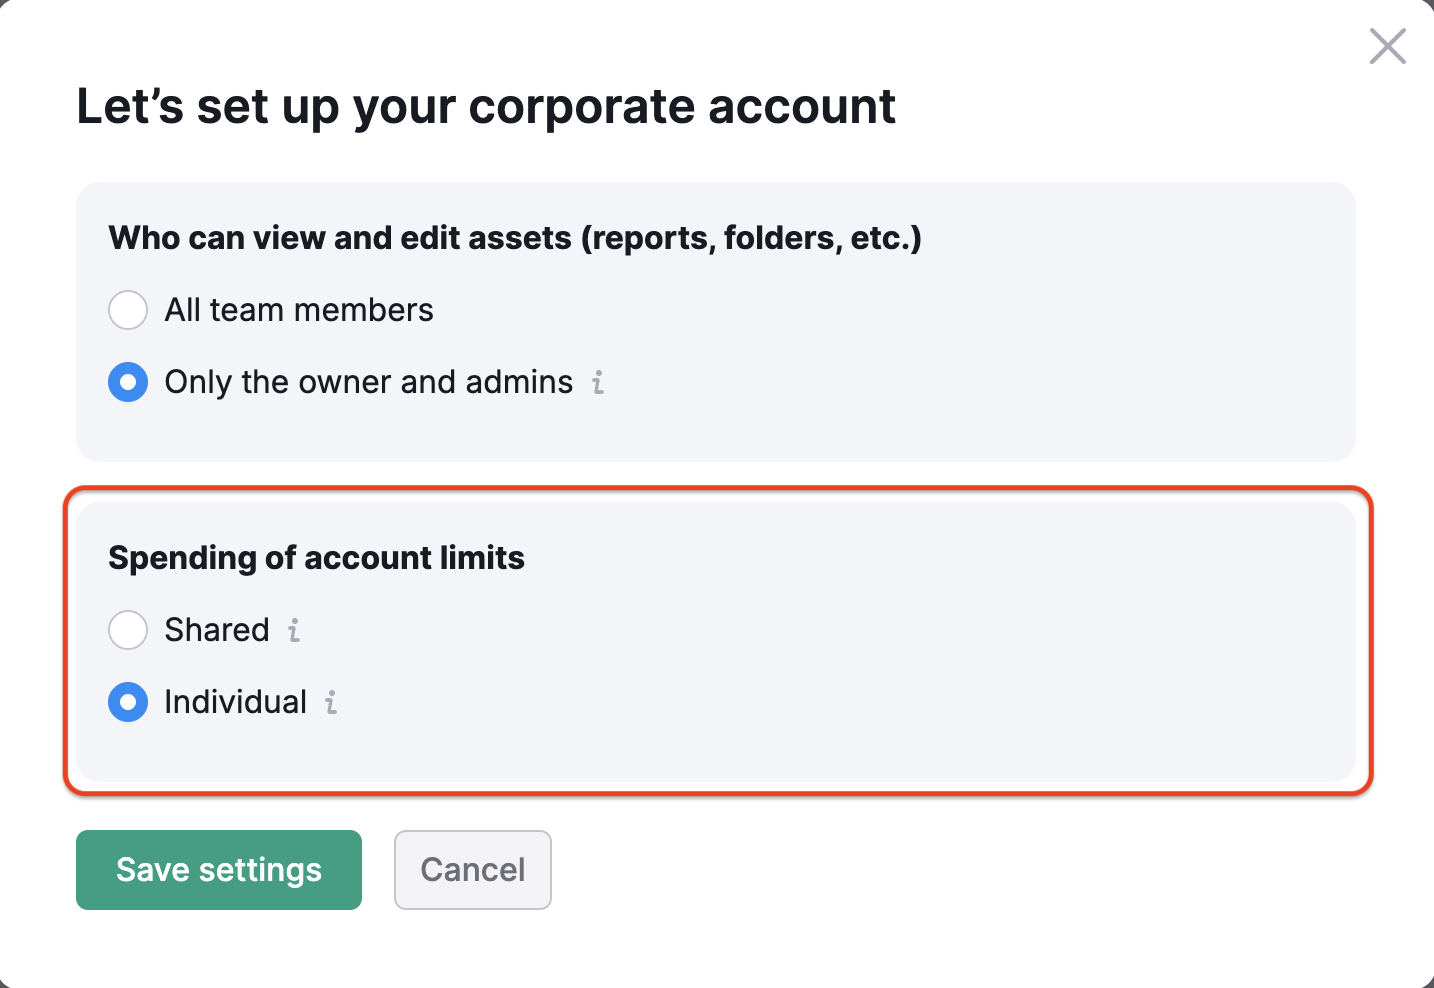Switch asset editing access to all team members
This screenshot has width=1434, height=988.
click(128, 310)
